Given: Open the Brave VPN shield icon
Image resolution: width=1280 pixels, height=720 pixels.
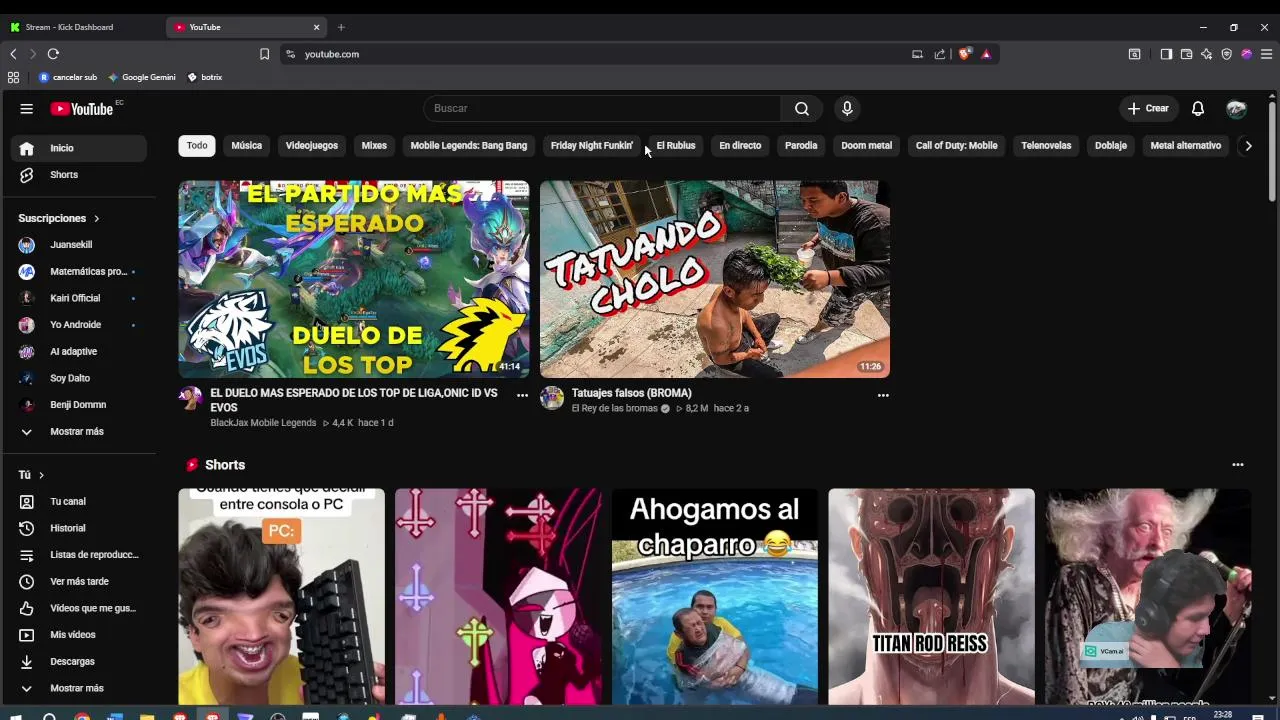Looking at the screenshot, I should [x=1226, y=54].
